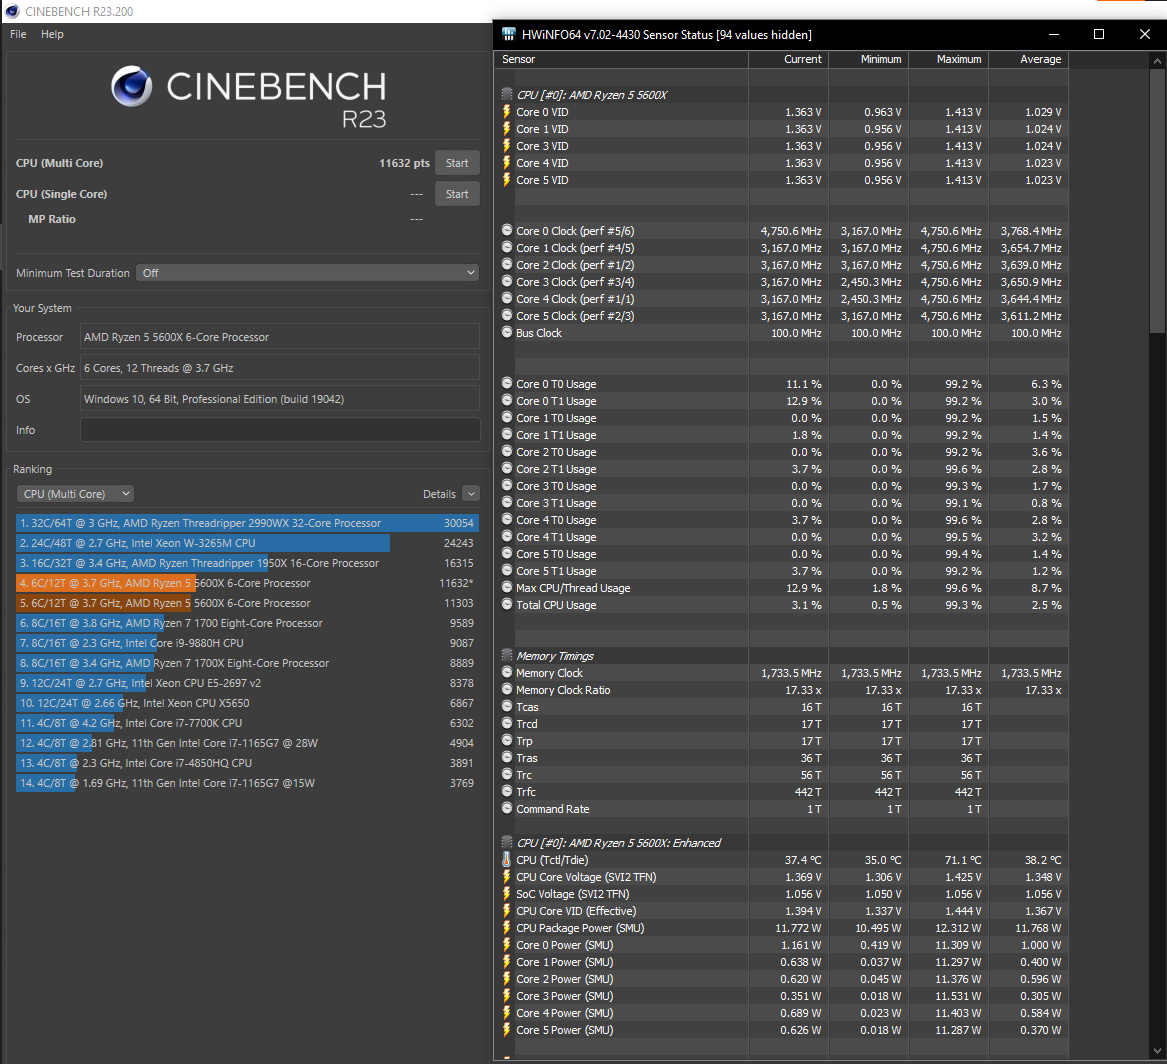Click the Minimum column header
Image resolution: width=1167 pixels, height=1064 pixels.
(x=869, y=60)
